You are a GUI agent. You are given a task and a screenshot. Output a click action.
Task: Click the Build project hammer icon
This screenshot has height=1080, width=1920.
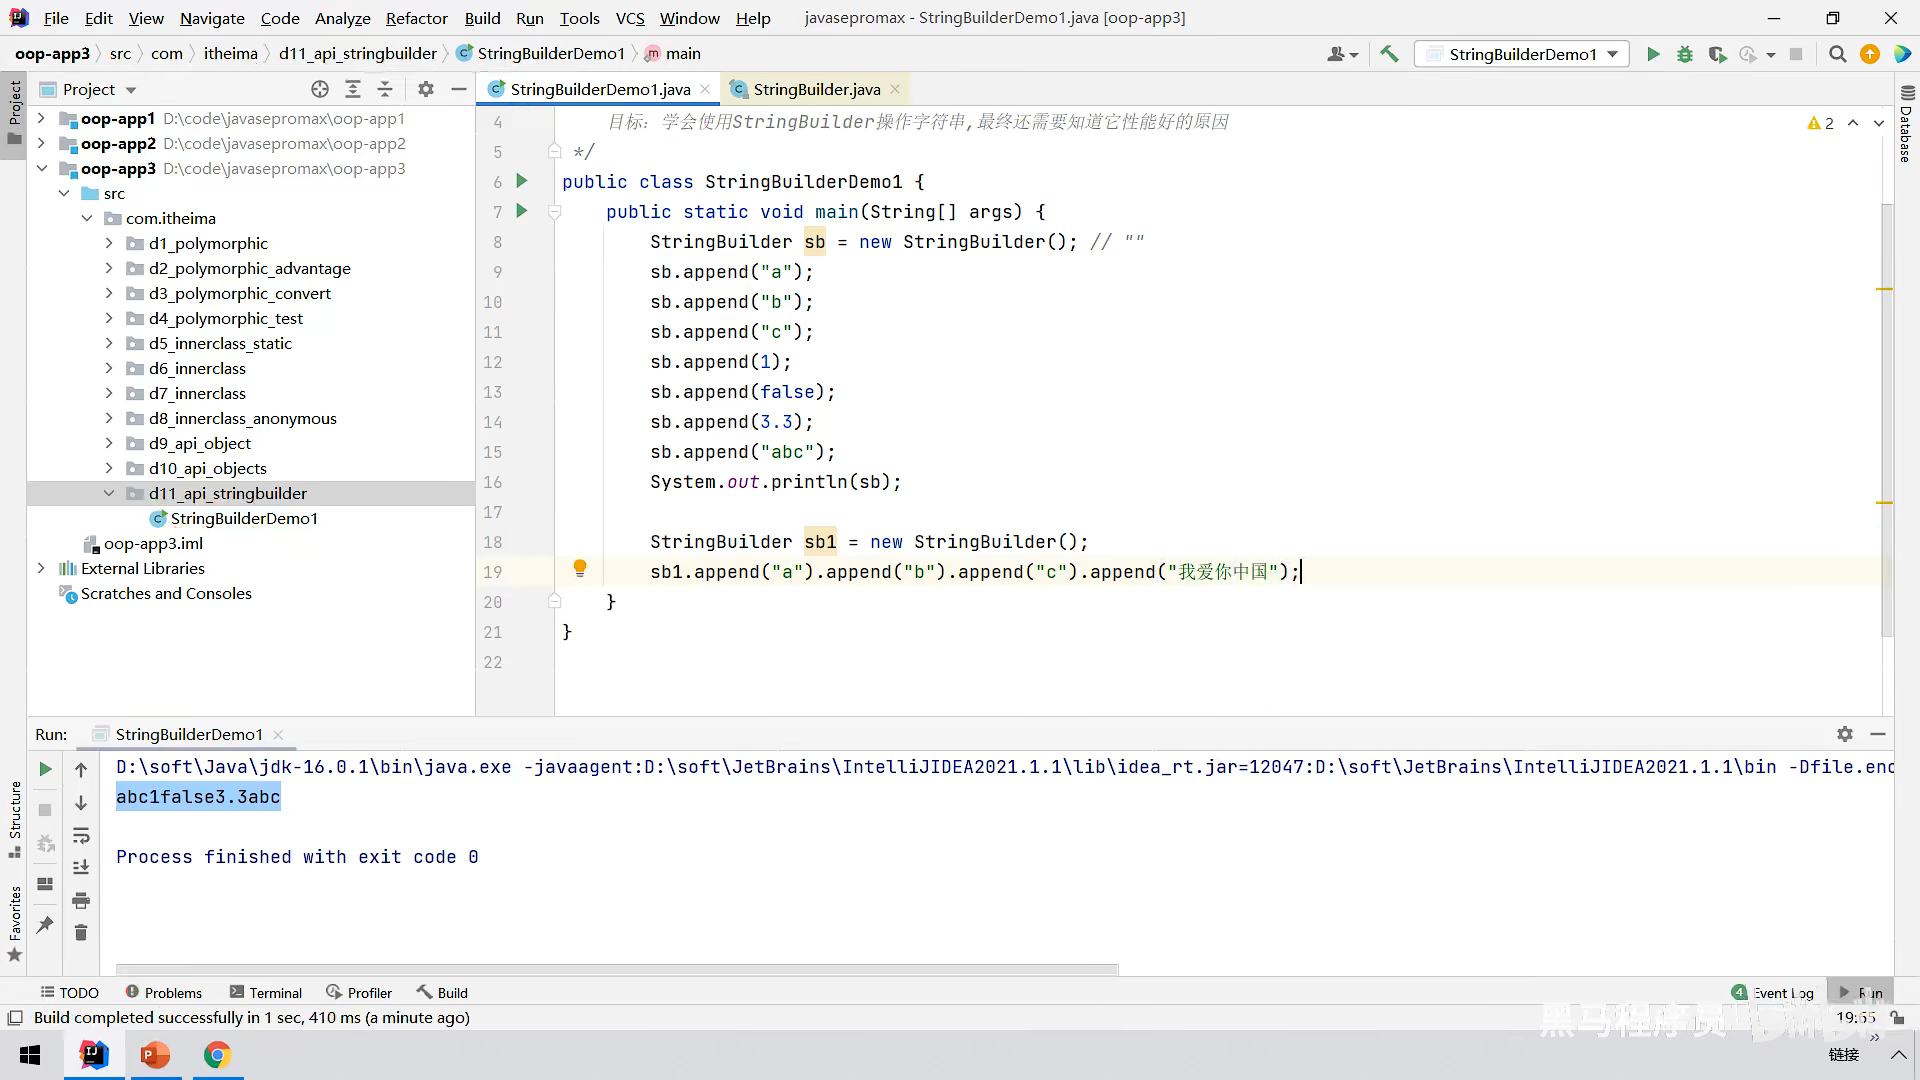(x=1389, y=54)
